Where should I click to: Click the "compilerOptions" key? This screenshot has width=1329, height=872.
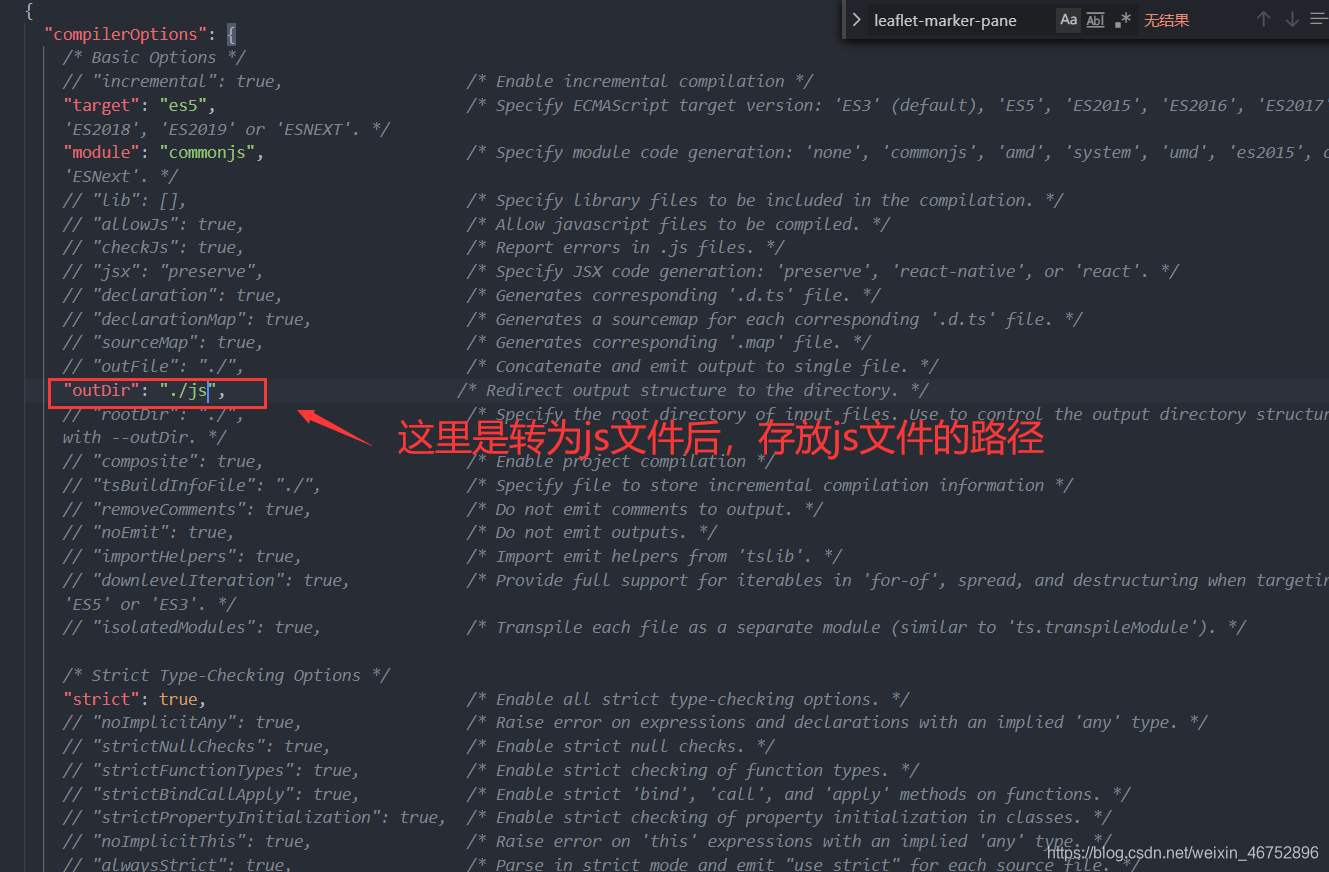click(125, 34)
